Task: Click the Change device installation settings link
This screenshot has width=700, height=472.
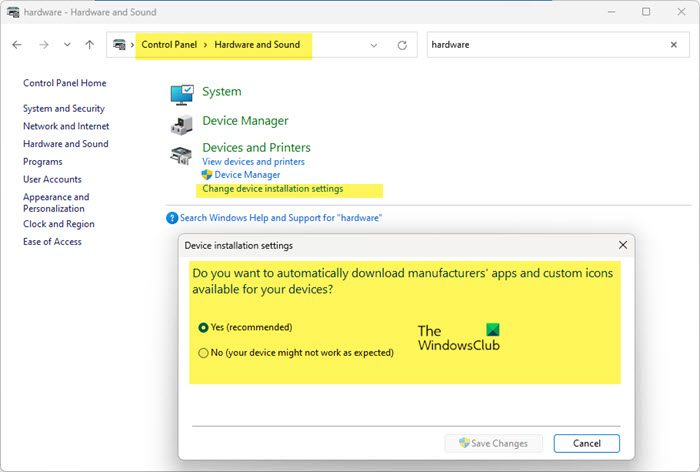Action: [272, 188]
